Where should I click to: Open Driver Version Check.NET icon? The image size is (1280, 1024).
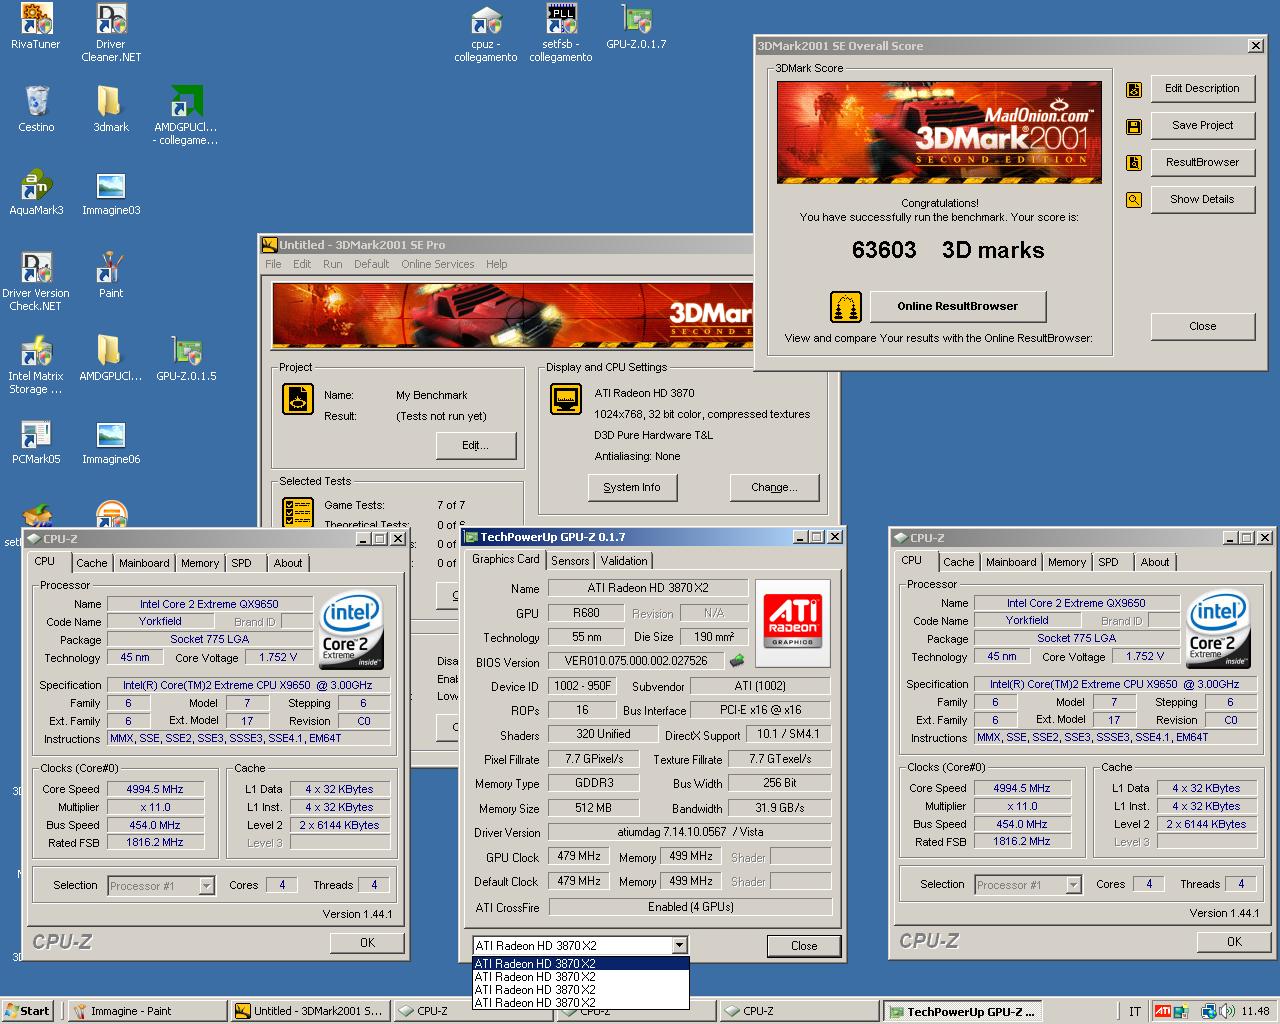pos(36,268)
